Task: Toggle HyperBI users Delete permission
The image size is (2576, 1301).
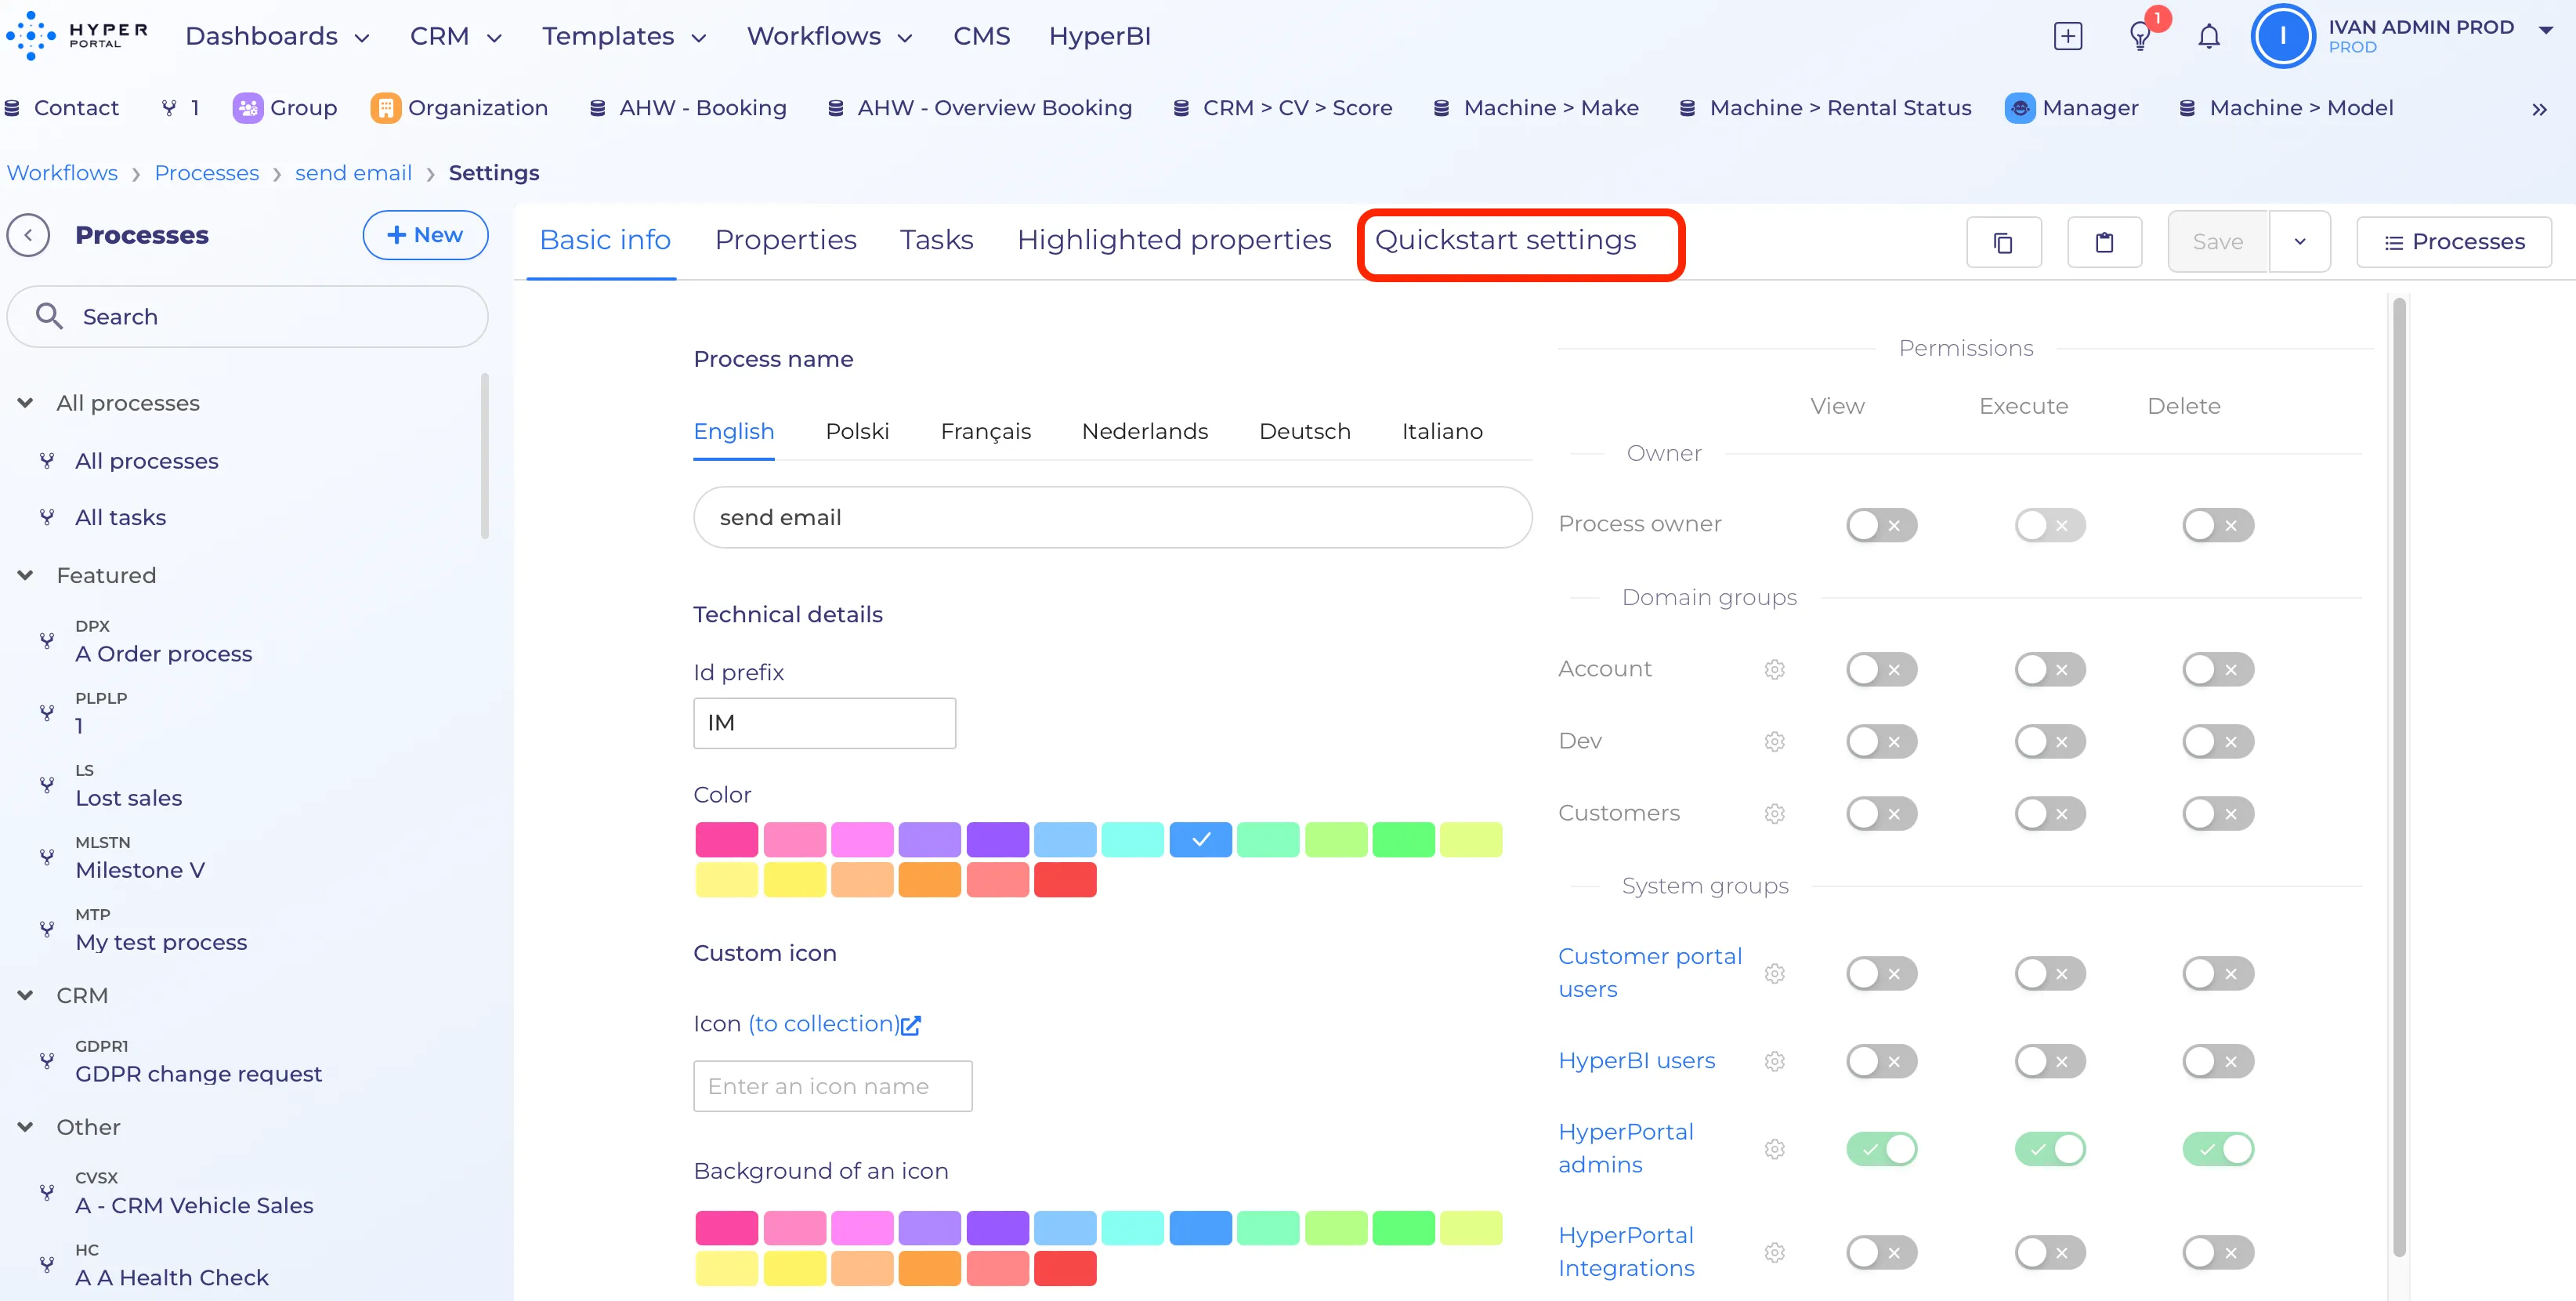Action: coord(2218,1061)
